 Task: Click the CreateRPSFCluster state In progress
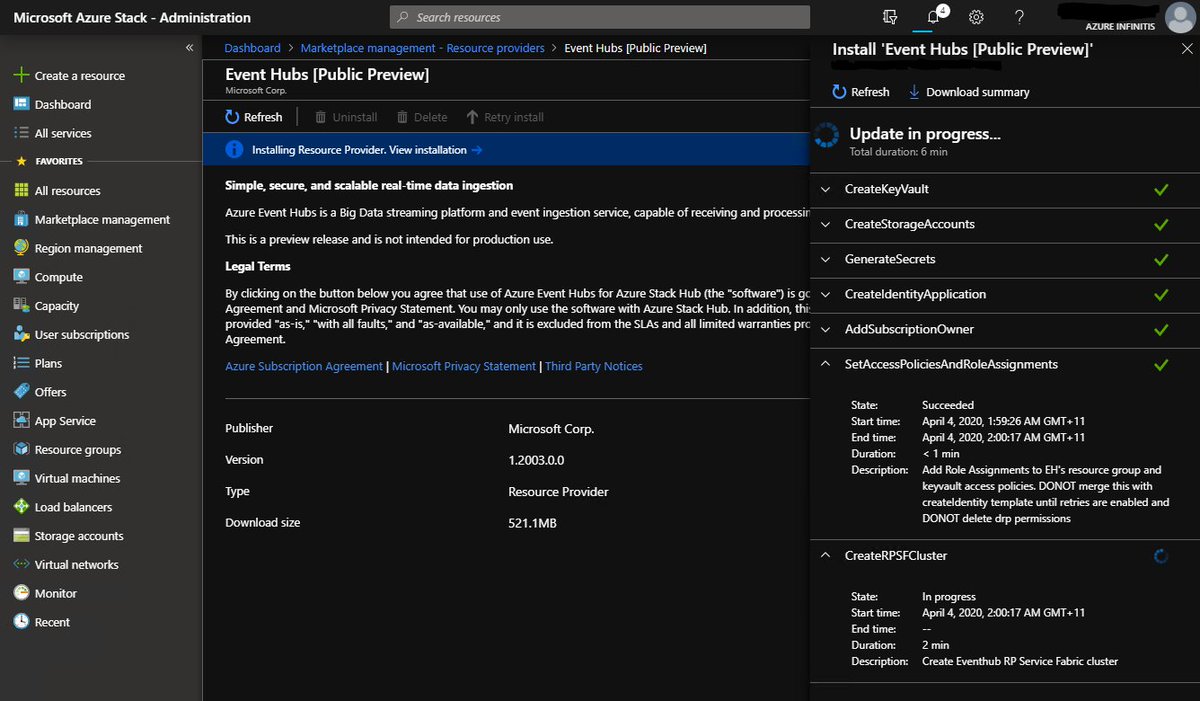click(949, 597)
